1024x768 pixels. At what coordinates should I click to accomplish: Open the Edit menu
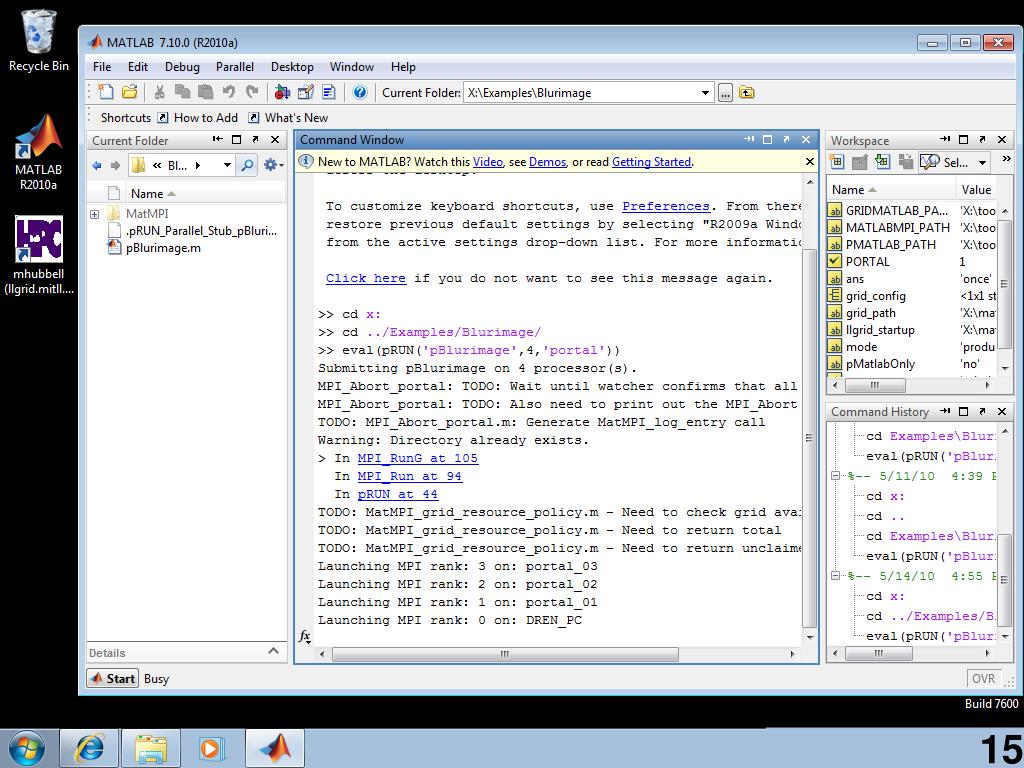pos(138,67)
